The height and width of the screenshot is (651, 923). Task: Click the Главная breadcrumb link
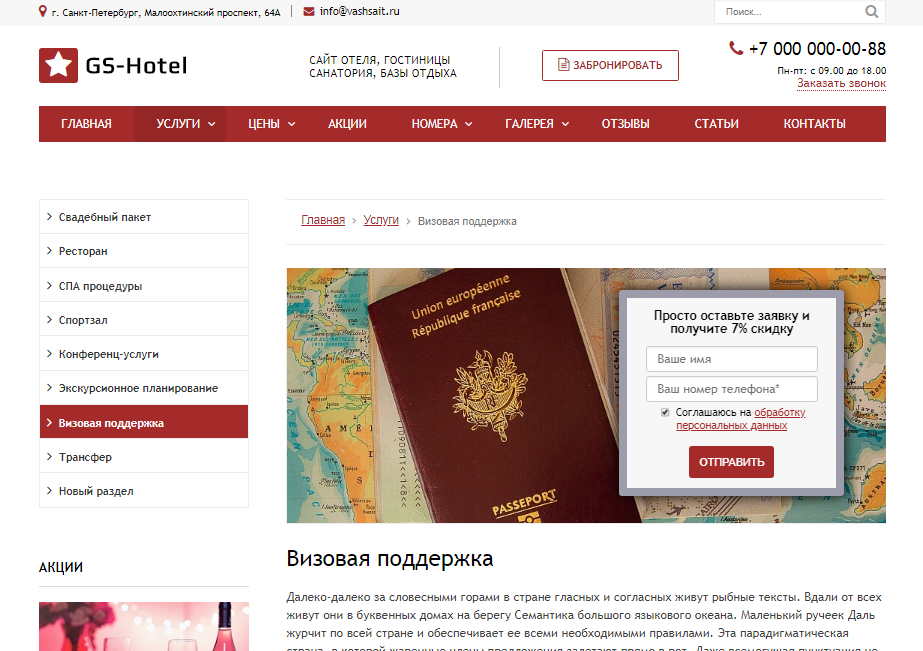pyautogui.click(x=323, y=220)
